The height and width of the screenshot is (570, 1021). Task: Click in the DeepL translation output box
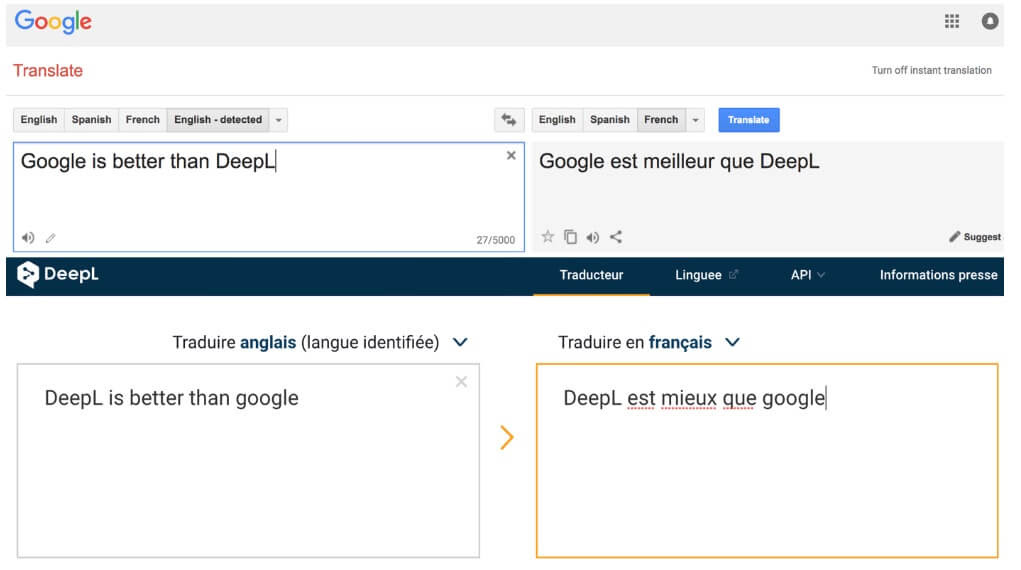tap(767, 461)
